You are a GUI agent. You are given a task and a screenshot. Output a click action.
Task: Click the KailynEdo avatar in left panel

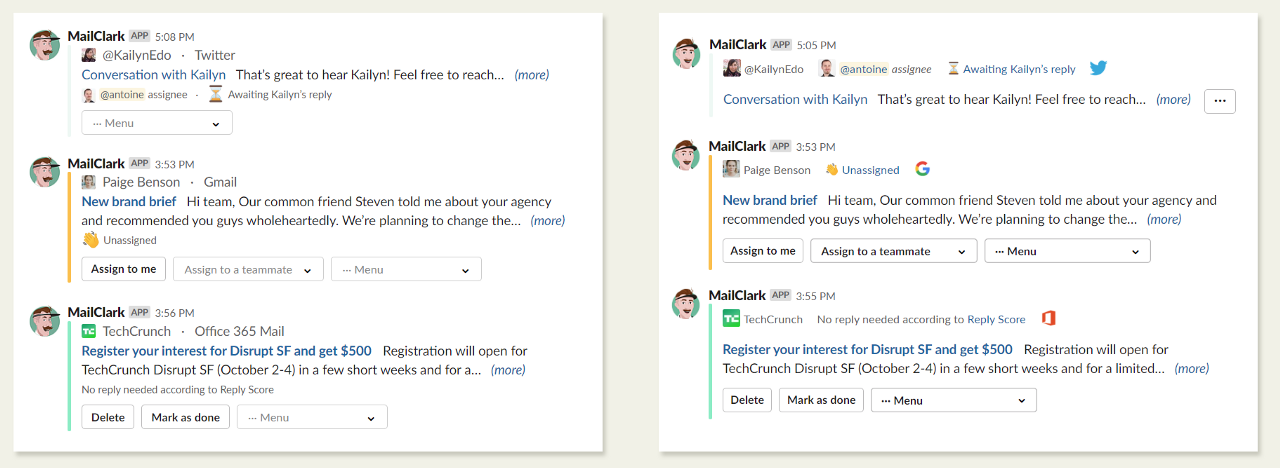coord(89,56)
